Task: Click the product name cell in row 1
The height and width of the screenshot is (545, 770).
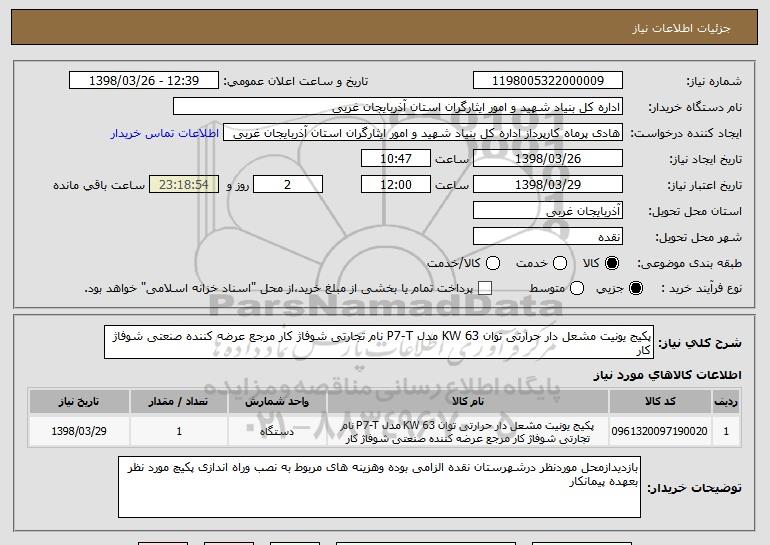Action: coord(468,431)
